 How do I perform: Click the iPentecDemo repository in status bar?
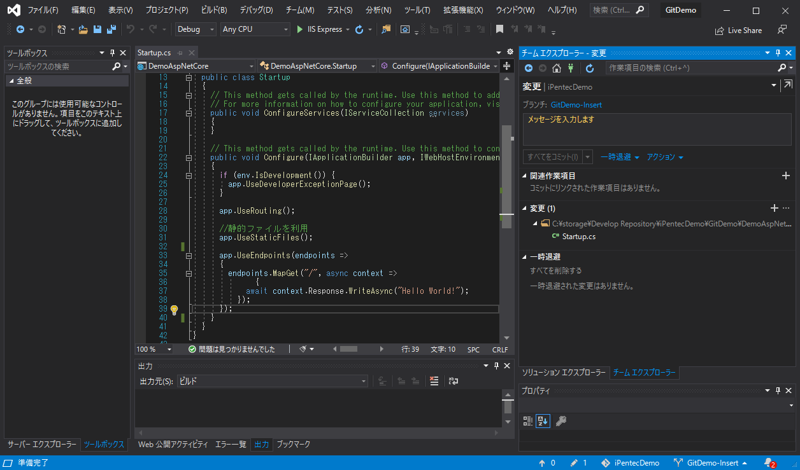(630, 463)
